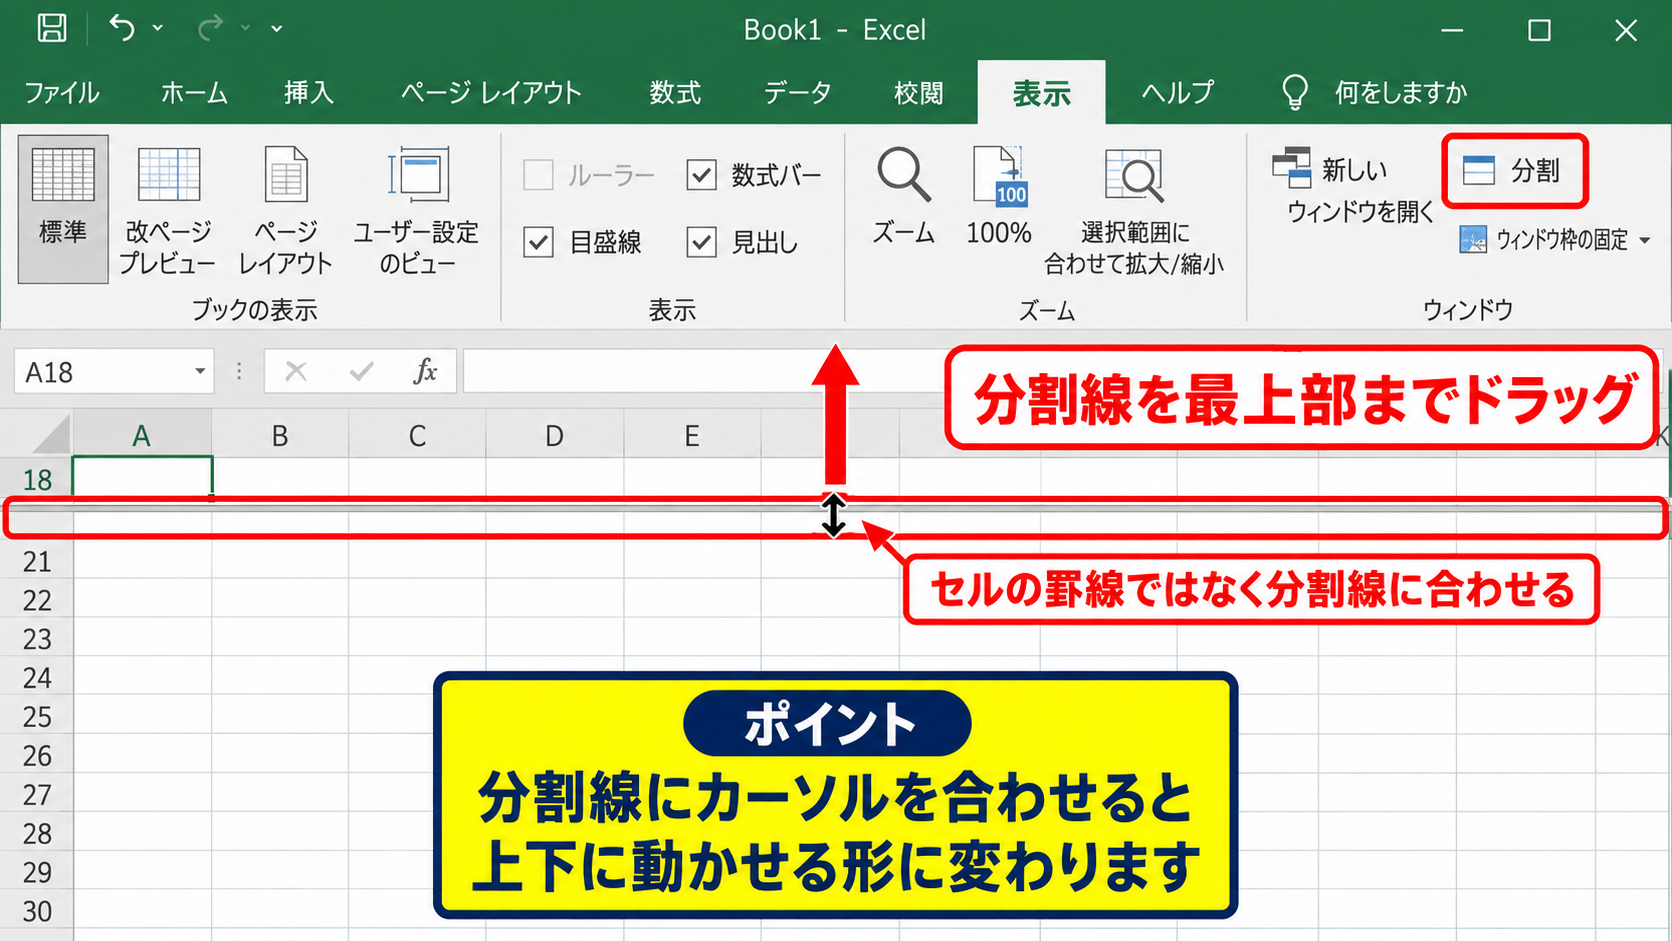This screenshot has width=1672, height=941.
Task: Click the Redo arrow icon
Action: click(x=210, y=28)
